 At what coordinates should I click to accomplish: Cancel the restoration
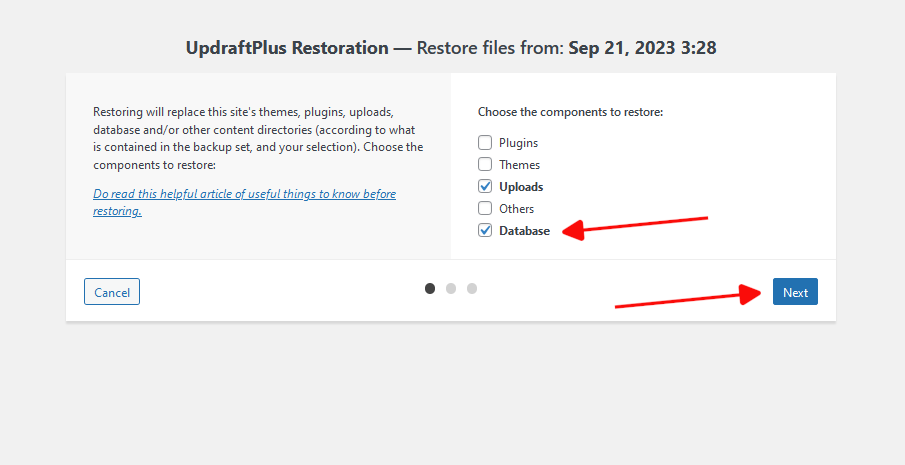pos(112,292)
